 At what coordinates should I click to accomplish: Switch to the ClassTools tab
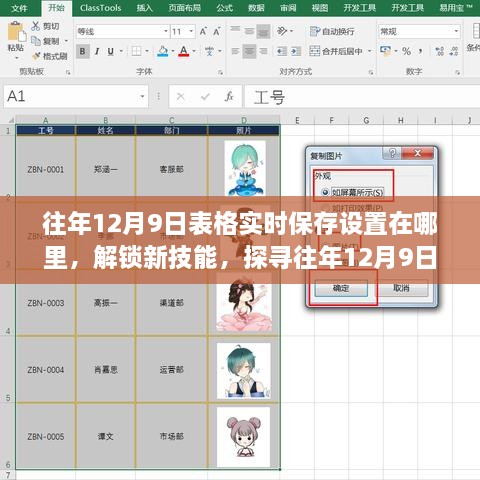(x=100, y=8)
